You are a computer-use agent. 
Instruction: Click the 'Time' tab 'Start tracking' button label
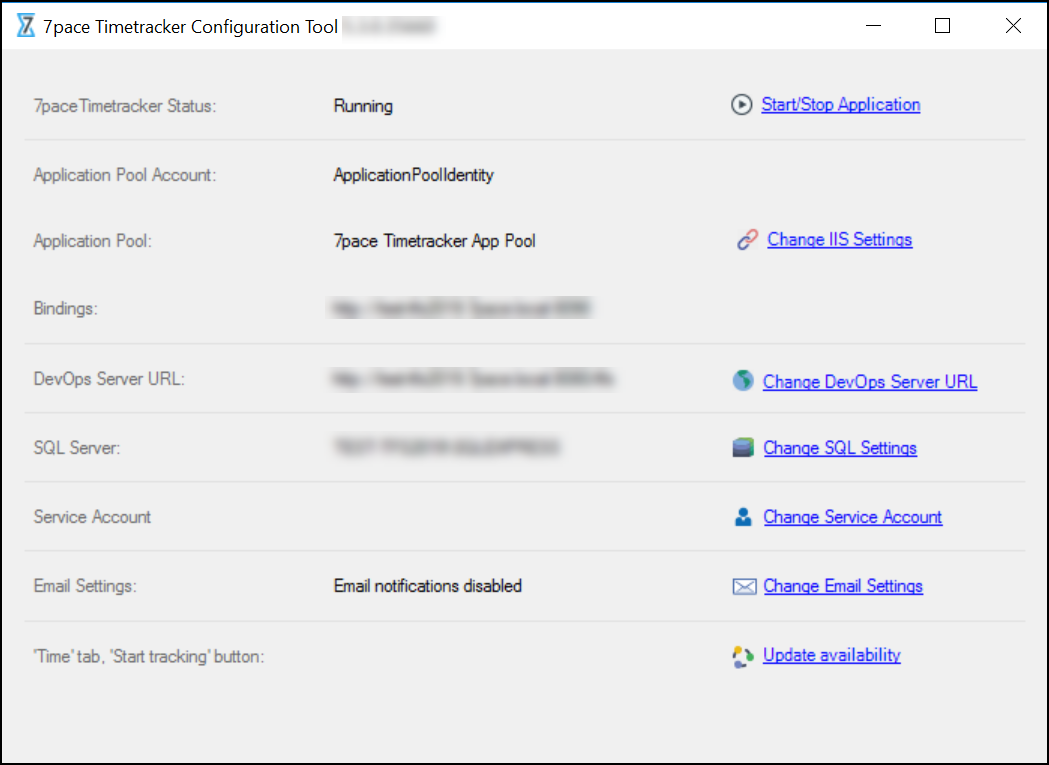click(149, 657)
